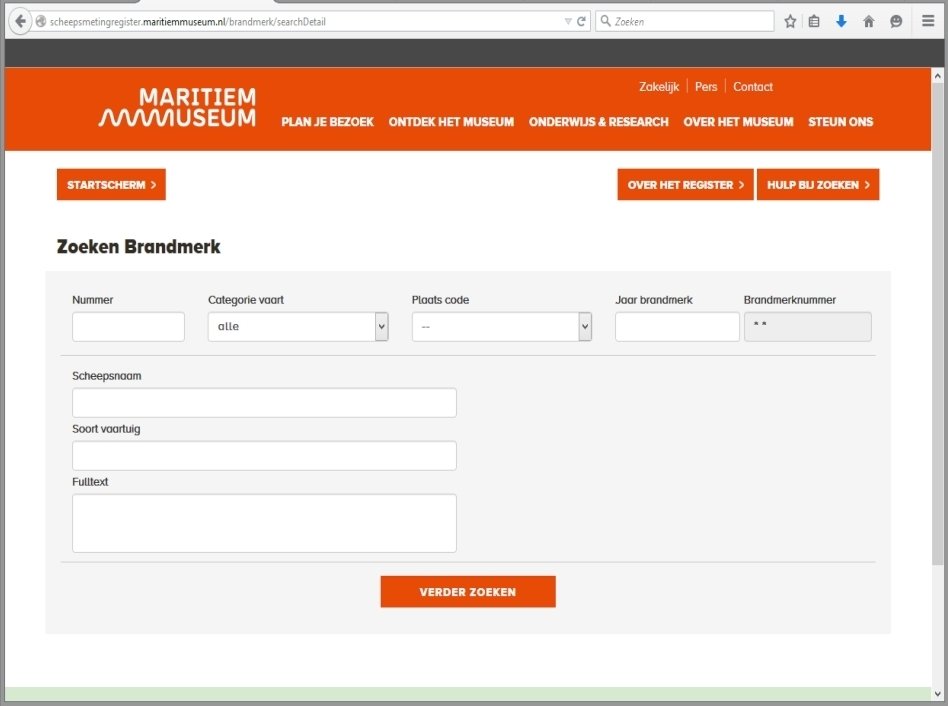Open the browser hamburger menu

pyautogui.click(x=928, y=21)
